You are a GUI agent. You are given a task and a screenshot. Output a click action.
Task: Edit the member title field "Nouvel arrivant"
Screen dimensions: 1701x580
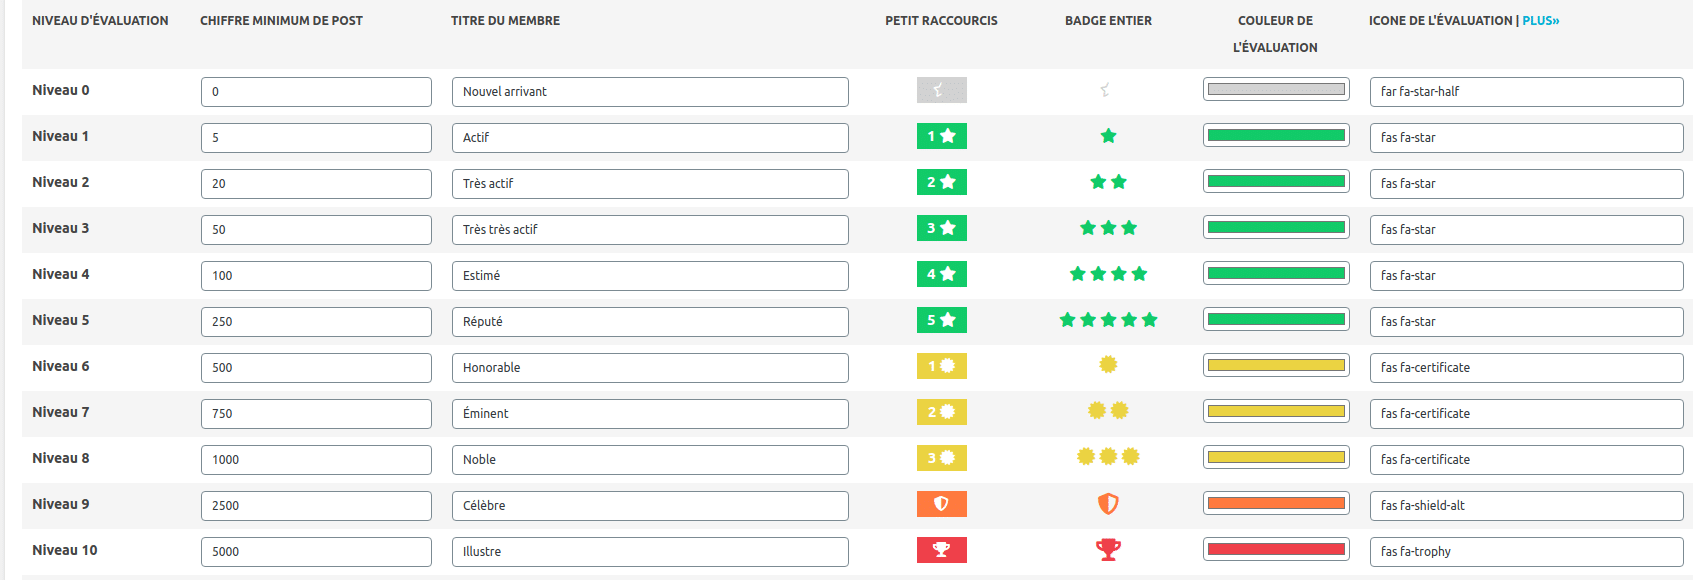[650, 92]
